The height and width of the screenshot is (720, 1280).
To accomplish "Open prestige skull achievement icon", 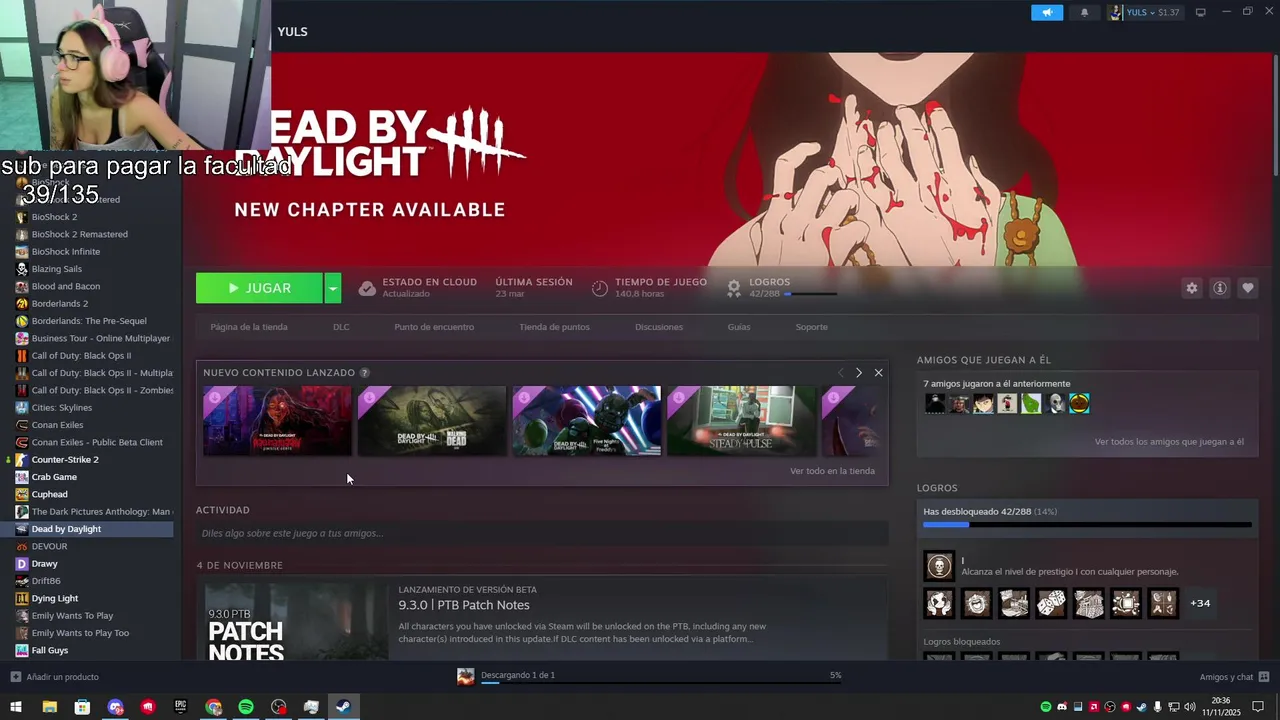I will tap(939, 566).
